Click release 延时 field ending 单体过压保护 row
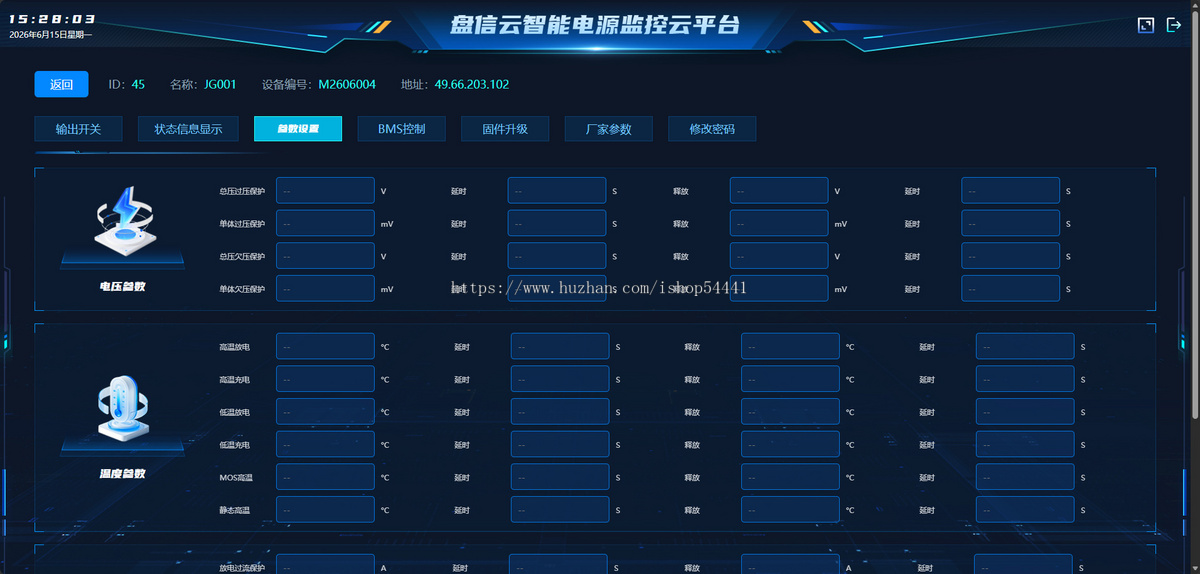The height and width of the screenshot is (574, 1200). 1011,223
